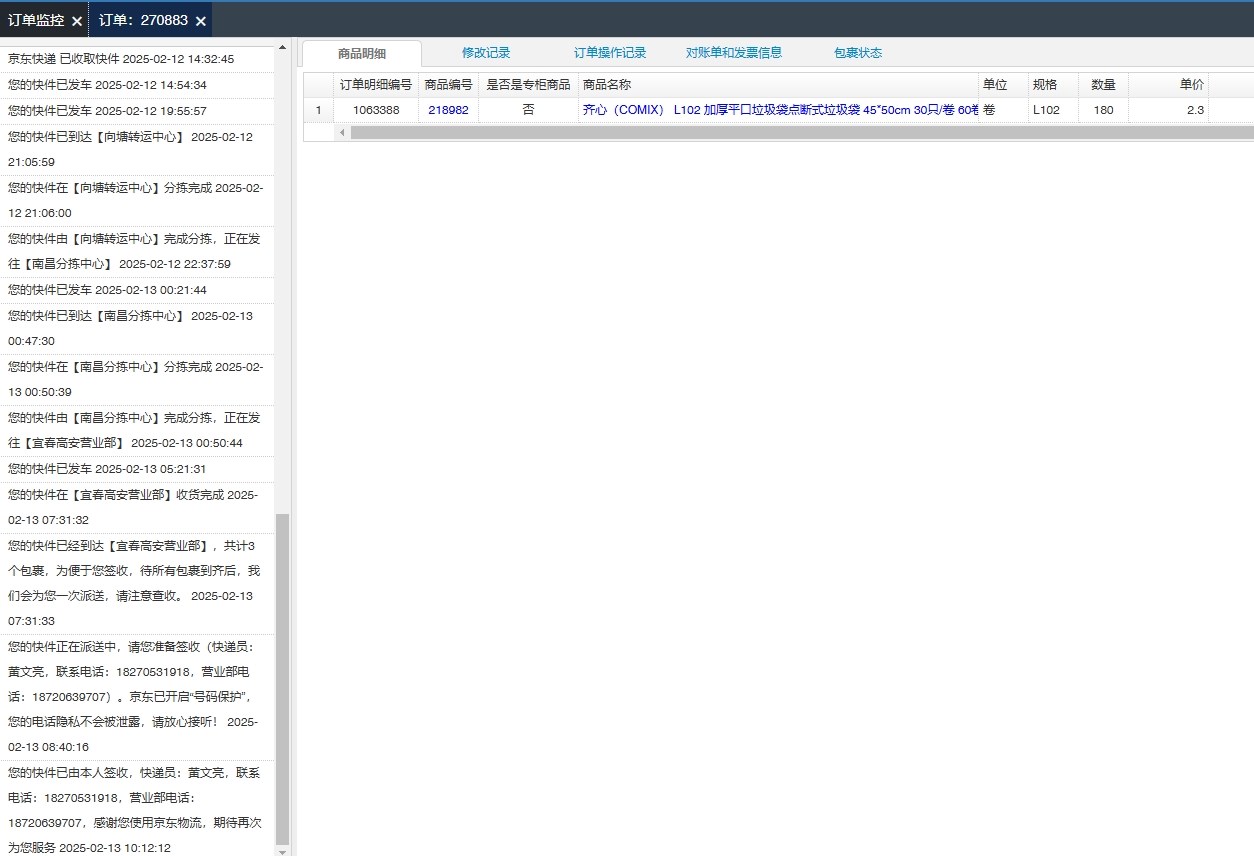This screenshot has height=856, width=1254.
Task: Open the 修改记录 tab
Action: tap(486, 53)
